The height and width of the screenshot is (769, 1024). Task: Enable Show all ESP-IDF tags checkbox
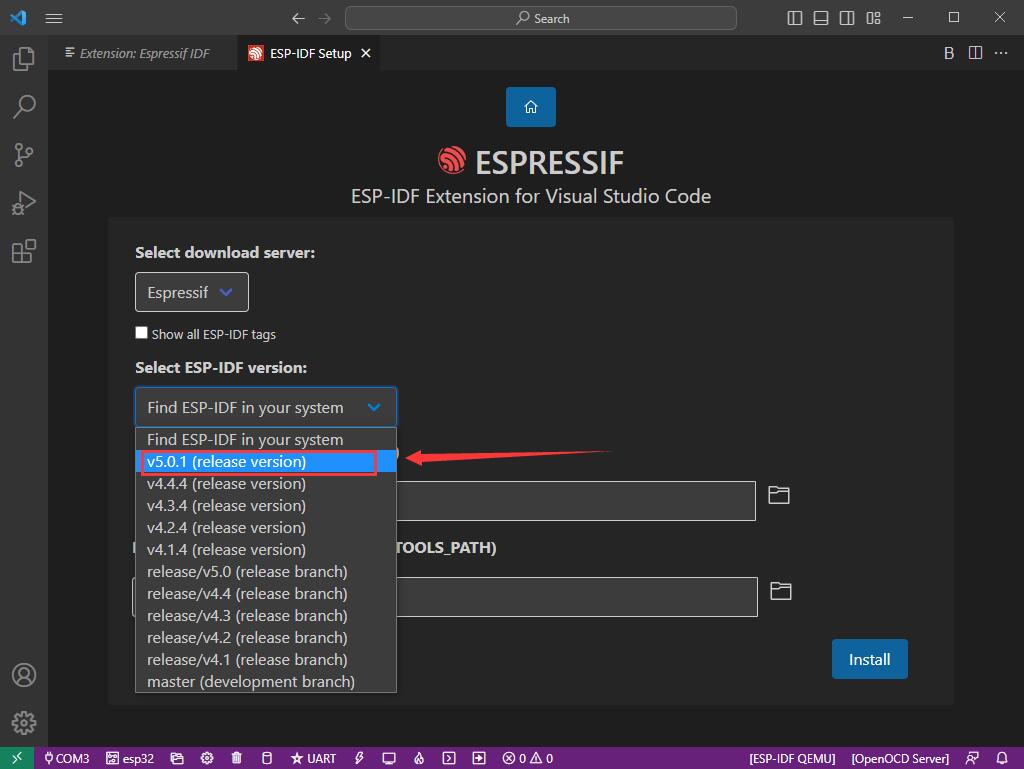142,333
